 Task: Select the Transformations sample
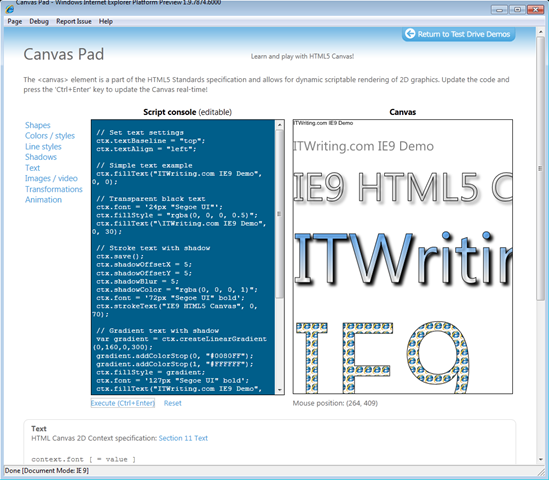tap(54, 189)
